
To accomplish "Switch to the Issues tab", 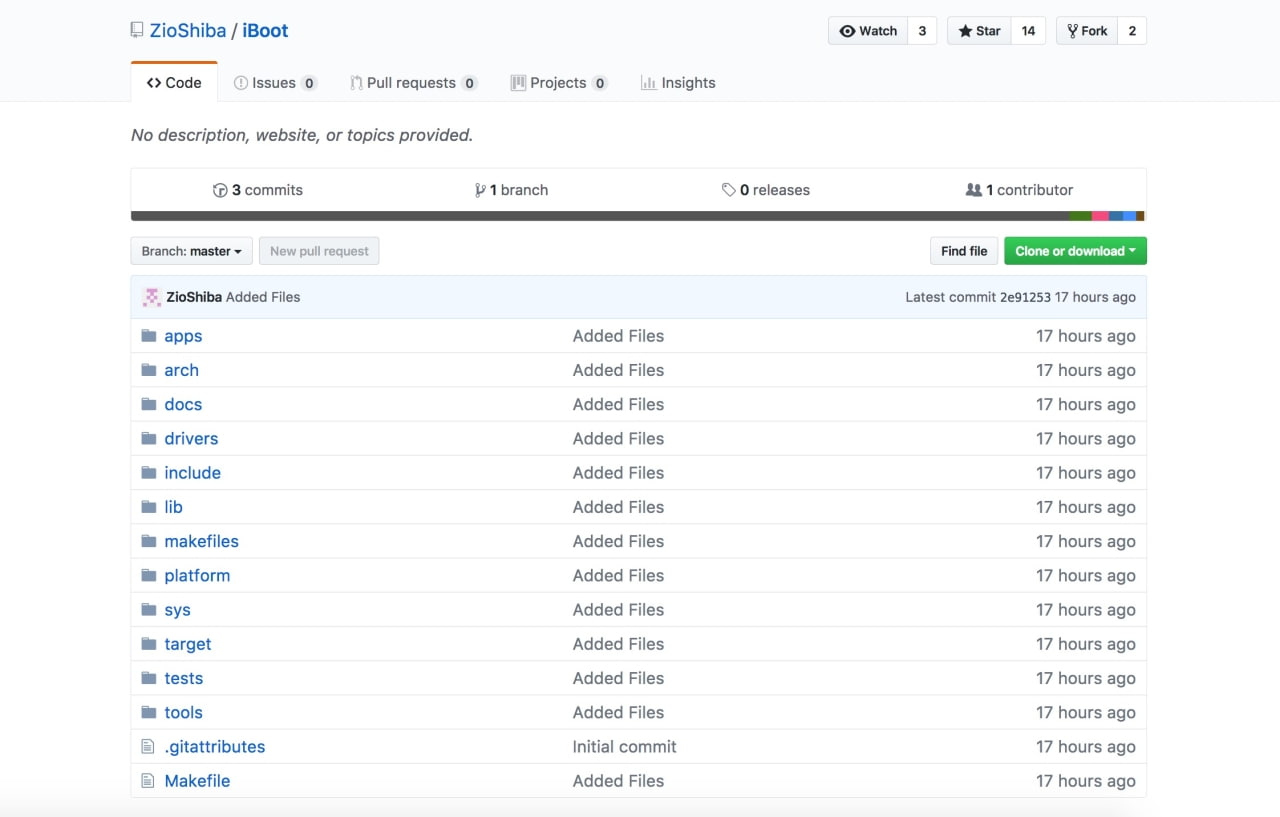I will coord(275,83).
